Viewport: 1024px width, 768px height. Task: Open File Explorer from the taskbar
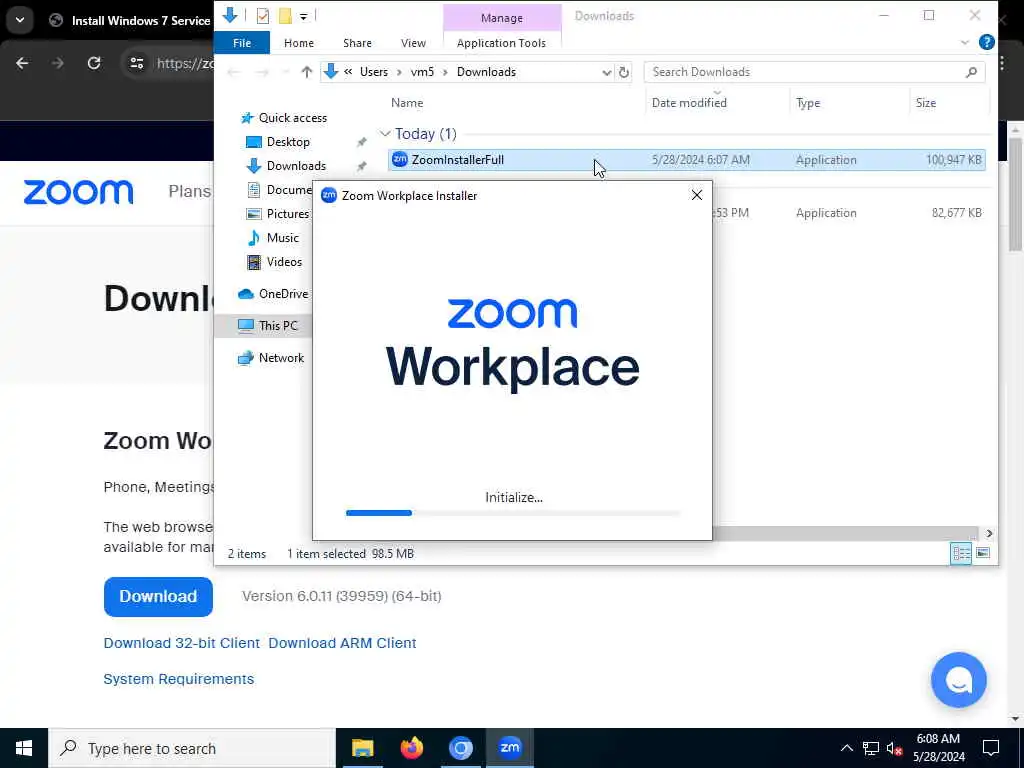[362, 748]
